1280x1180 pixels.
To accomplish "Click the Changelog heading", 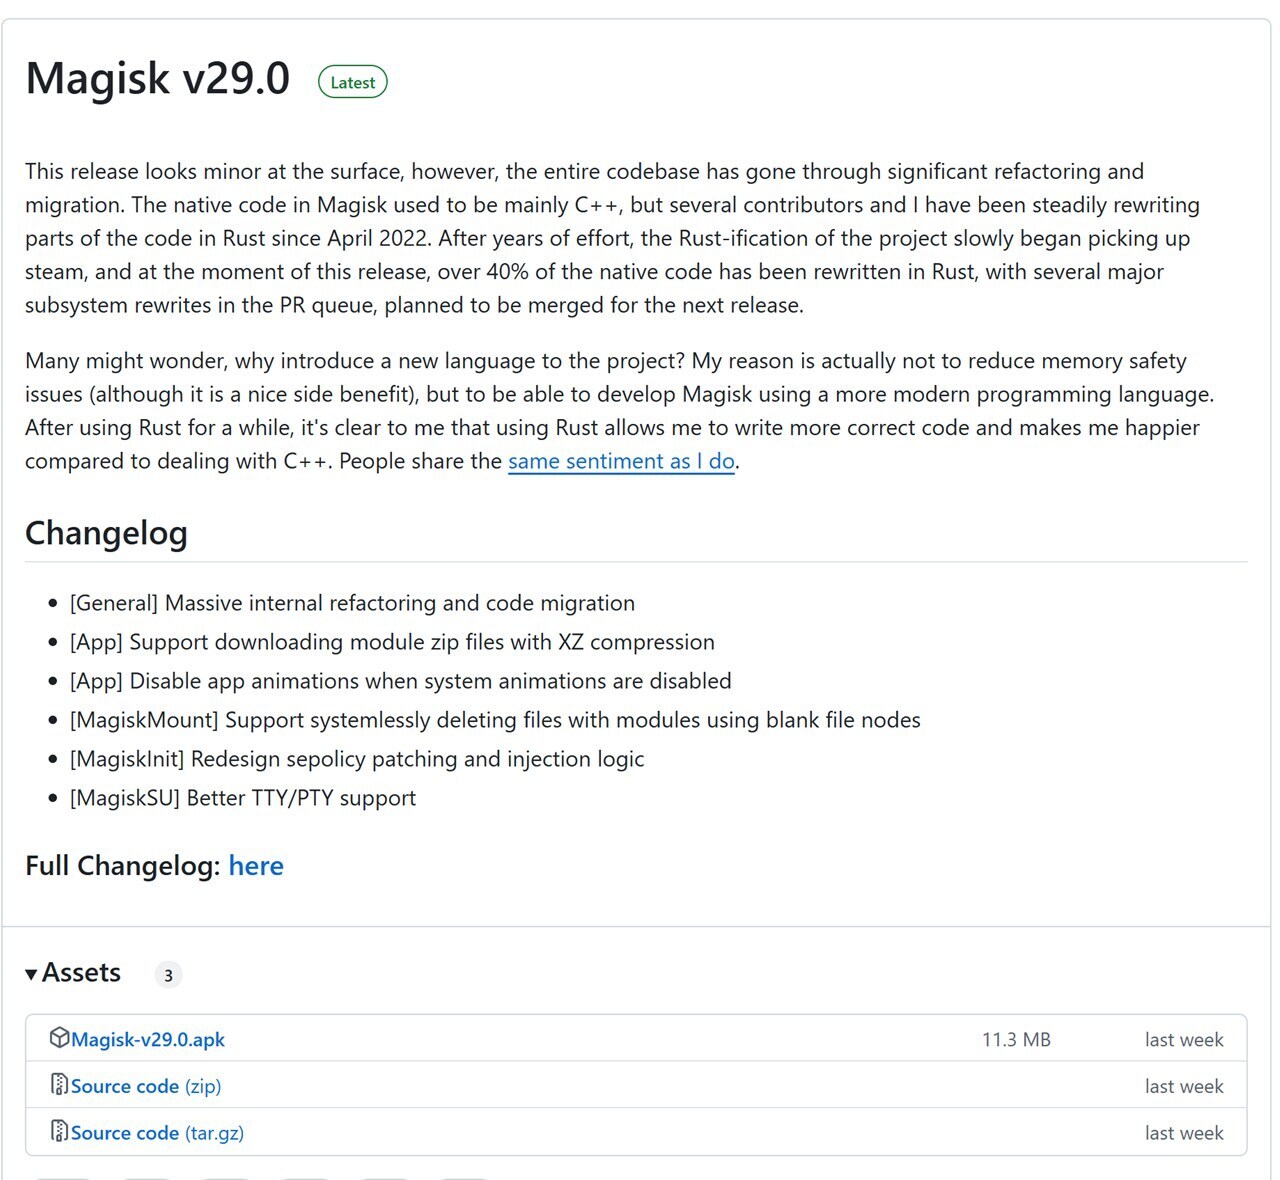I will (106, 533).
